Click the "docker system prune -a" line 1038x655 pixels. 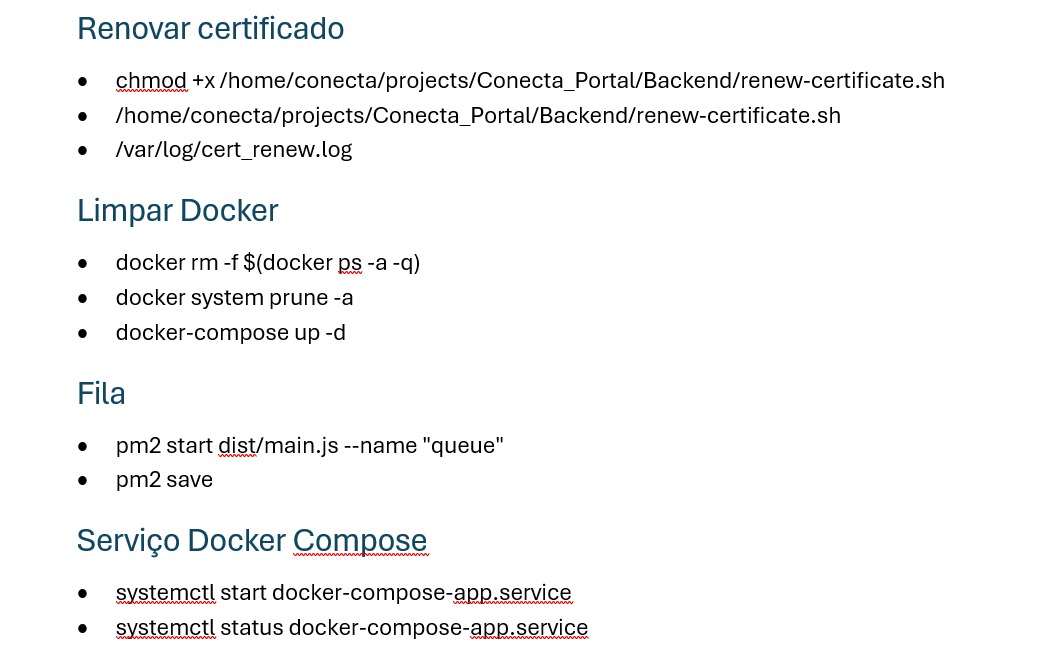click(234, 298)
